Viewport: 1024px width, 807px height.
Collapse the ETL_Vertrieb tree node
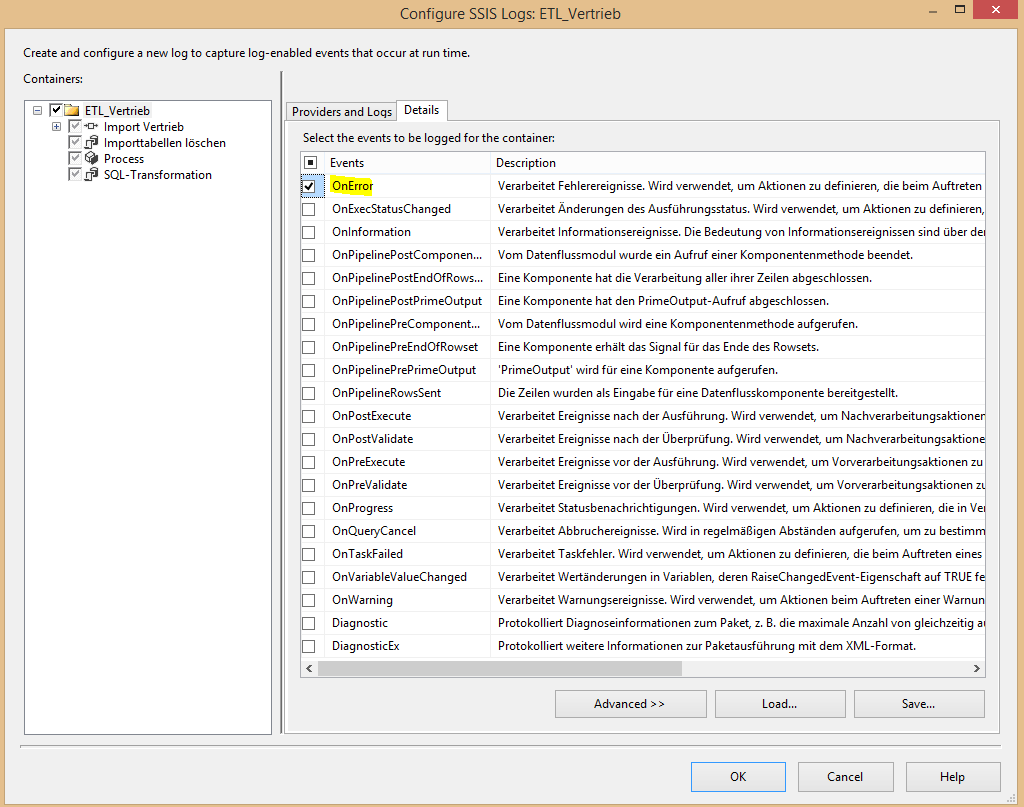click(37, 110)
